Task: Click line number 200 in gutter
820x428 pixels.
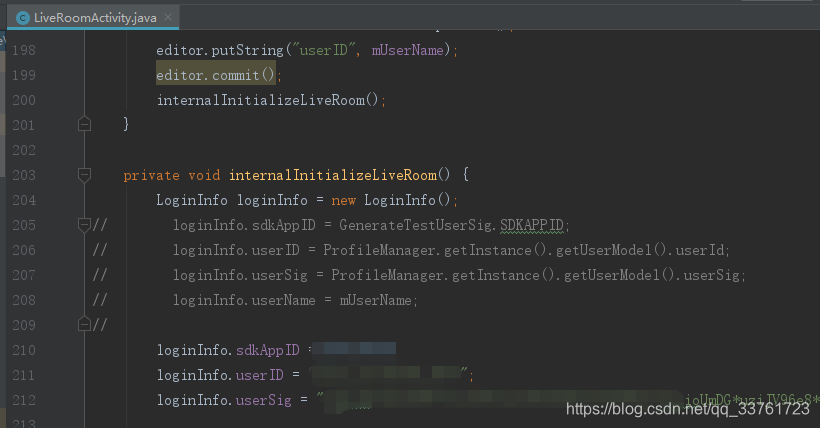Action: [24, 100]
